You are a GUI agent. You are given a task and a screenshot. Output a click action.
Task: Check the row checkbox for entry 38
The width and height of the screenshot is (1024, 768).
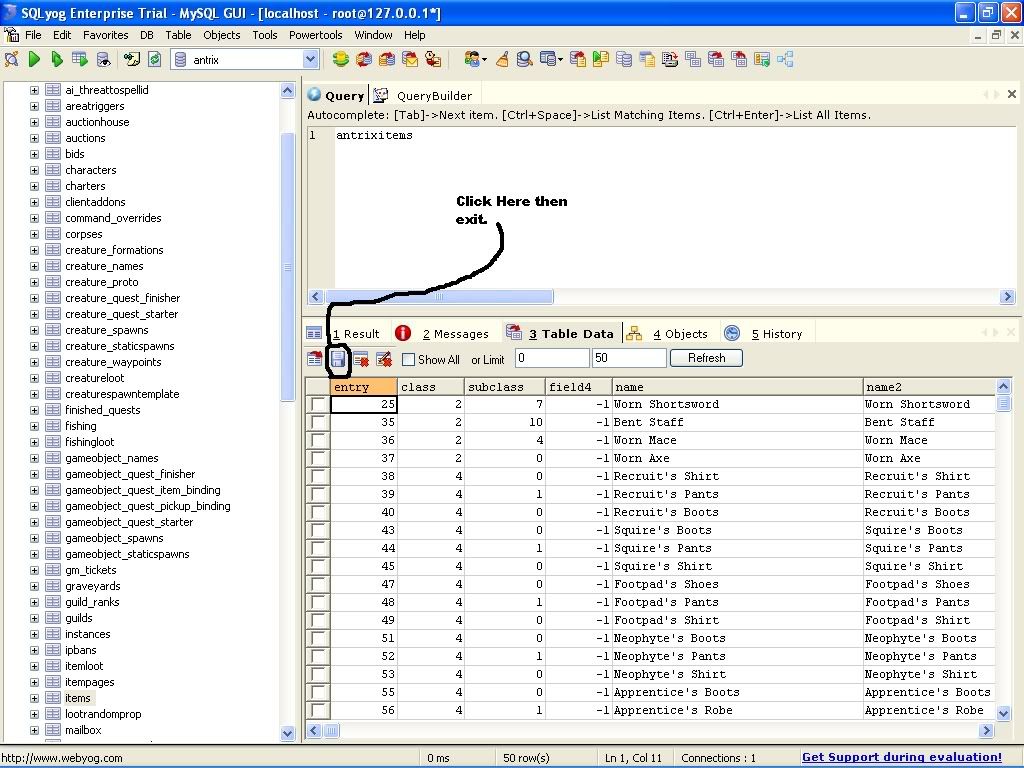318,476
